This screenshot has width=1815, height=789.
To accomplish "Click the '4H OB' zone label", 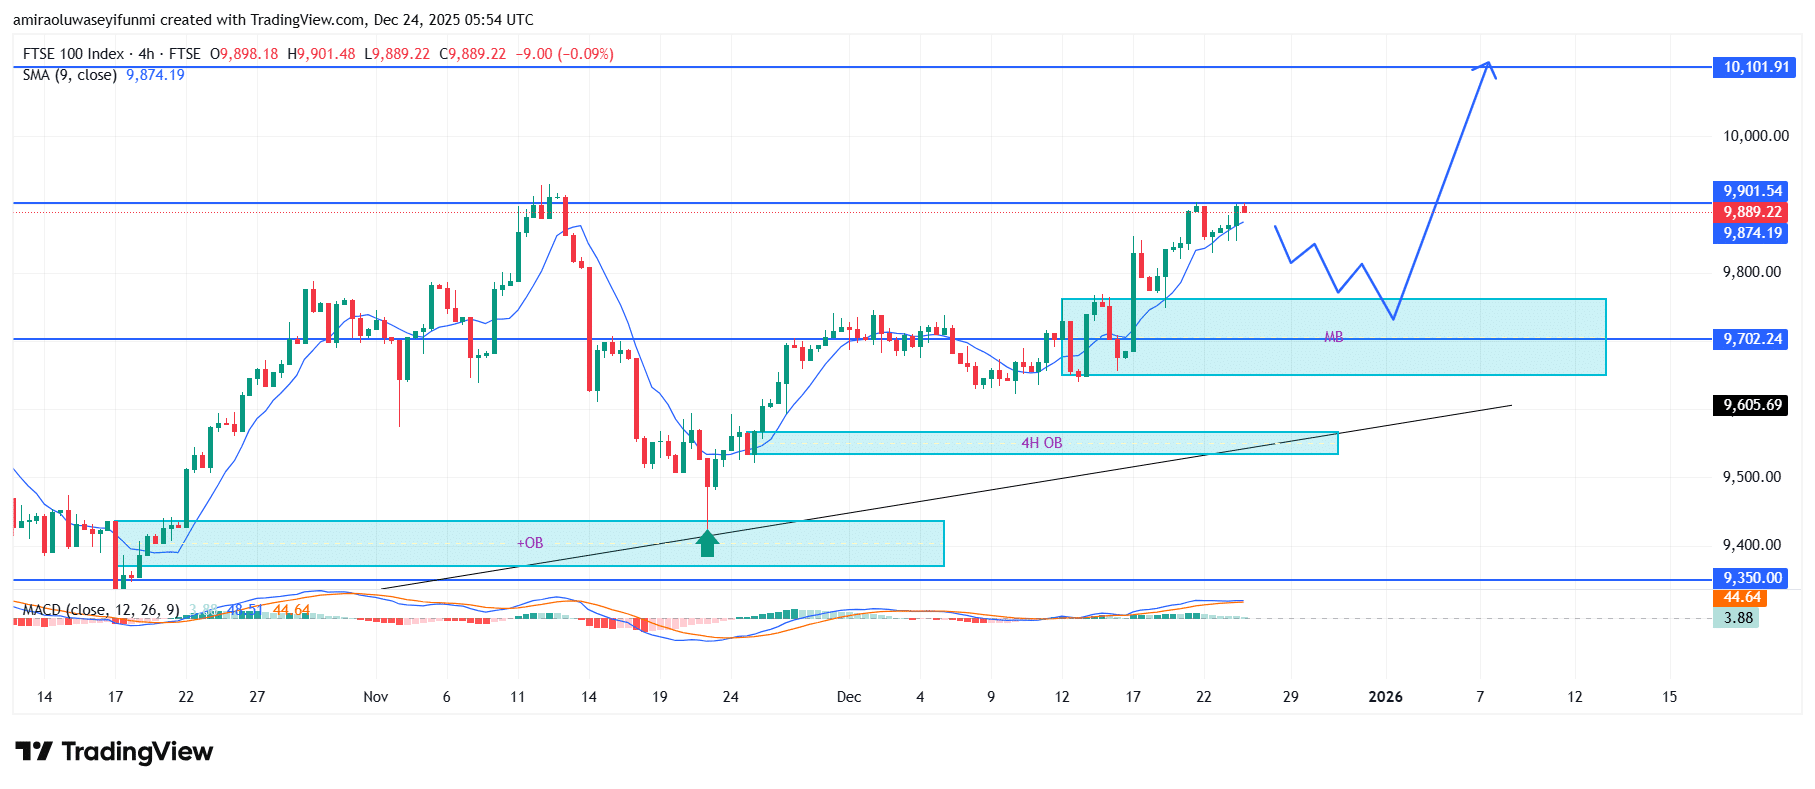I will click(1042, 443).
